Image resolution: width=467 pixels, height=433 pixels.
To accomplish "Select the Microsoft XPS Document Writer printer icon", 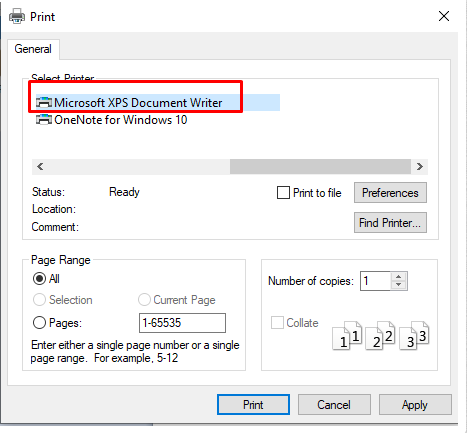I will [x=44, y=103].
